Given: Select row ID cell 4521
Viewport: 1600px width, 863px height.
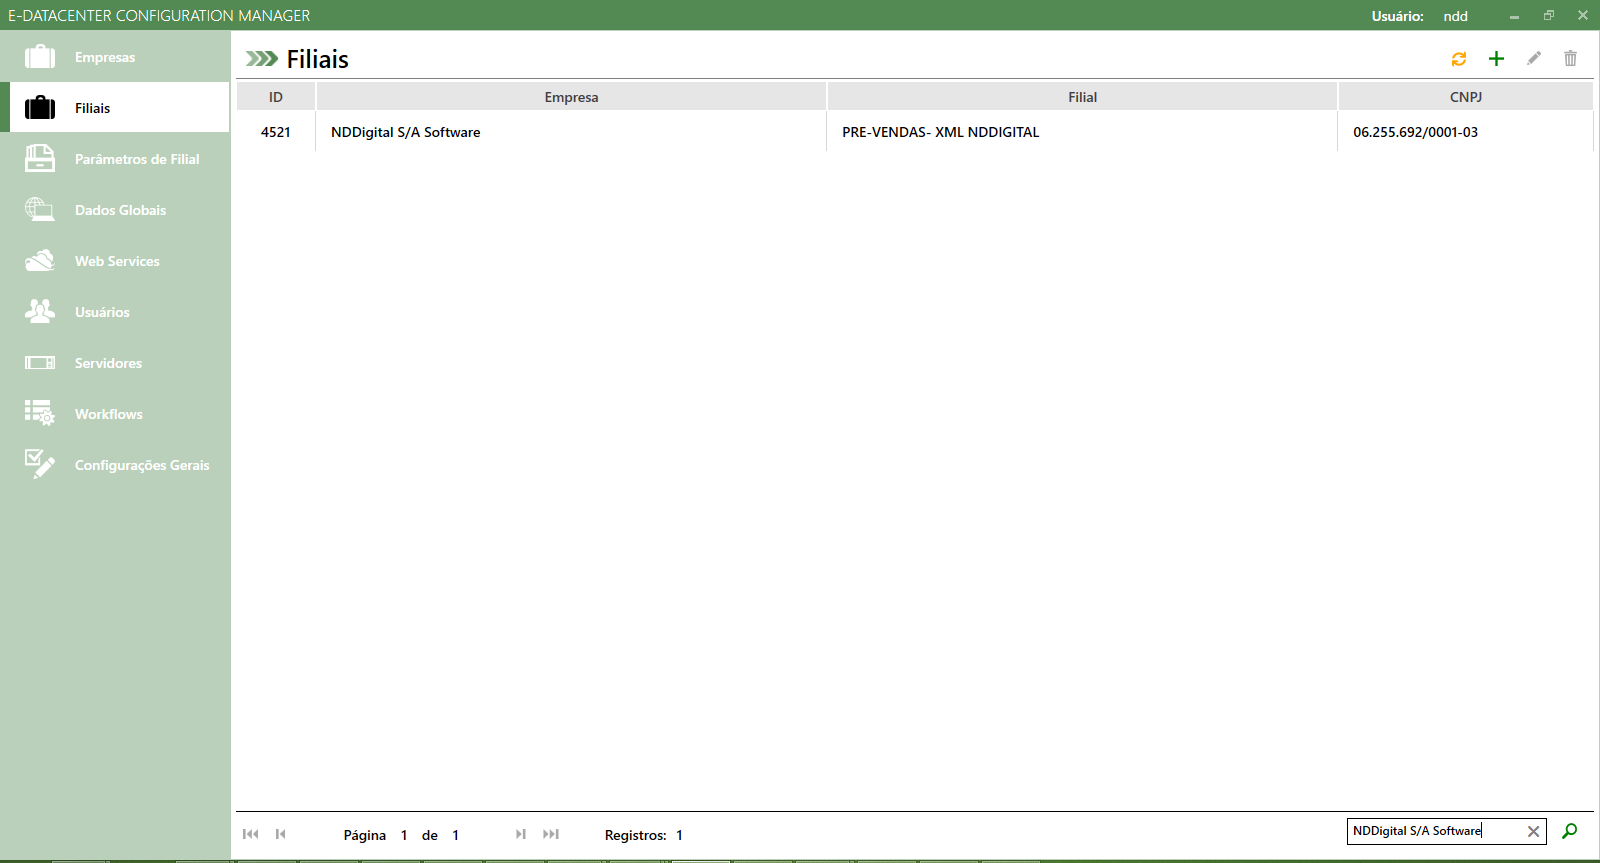Looking at the screenshot, I should (276, 132).
